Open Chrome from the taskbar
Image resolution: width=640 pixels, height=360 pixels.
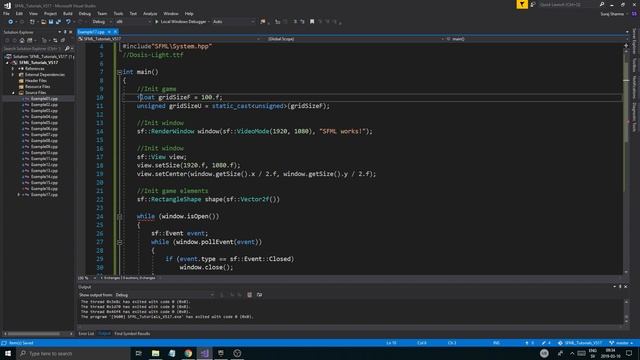[x=188, y=353]
